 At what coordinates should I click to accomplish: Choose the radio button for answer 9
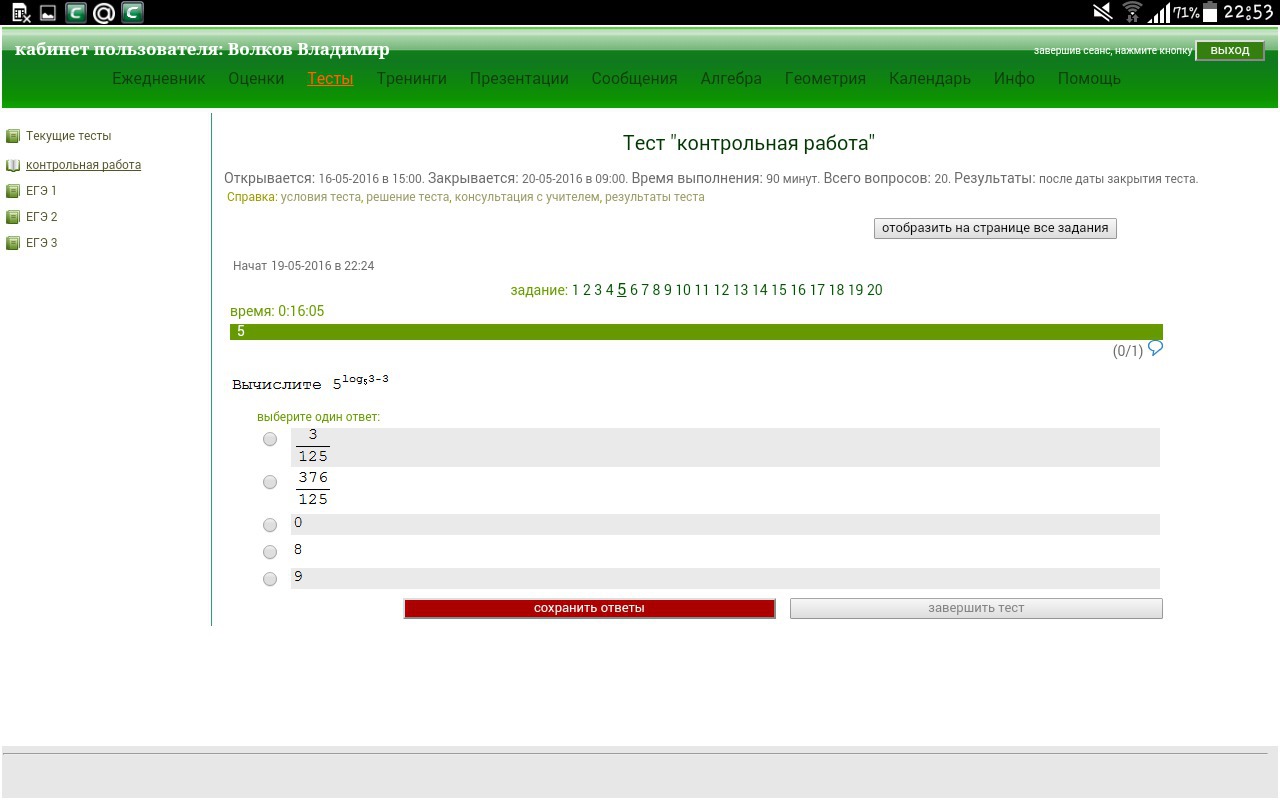270,579
